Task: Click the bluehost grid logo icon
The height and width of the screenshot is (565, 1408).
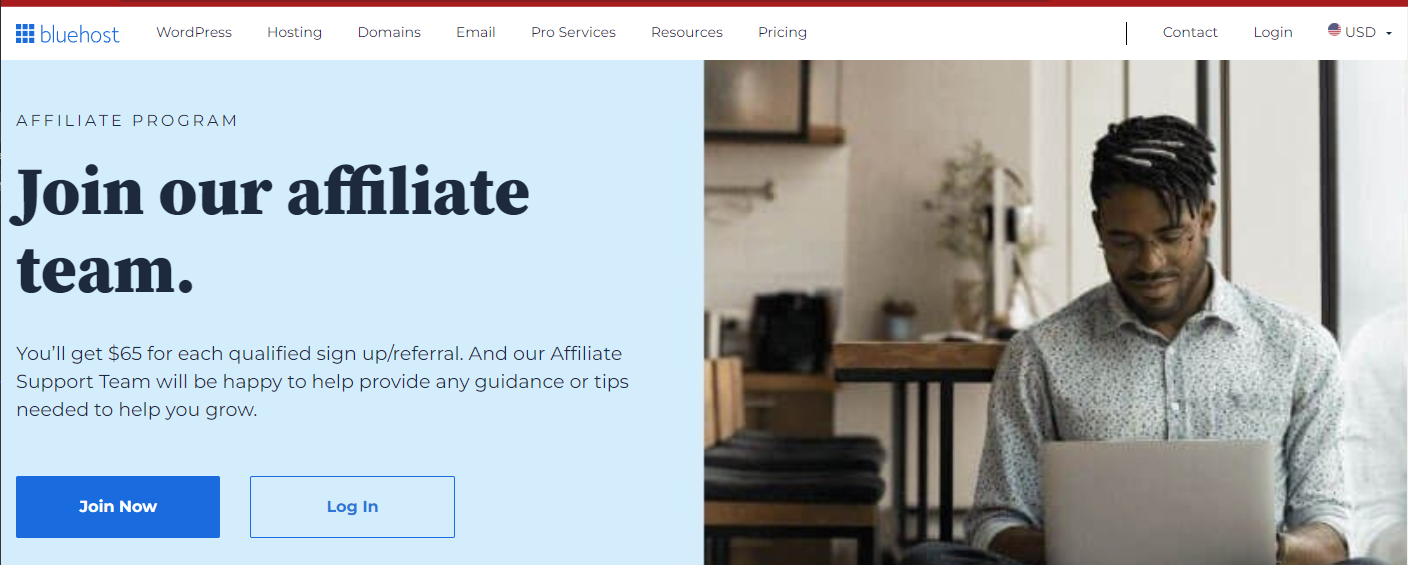Action: (25, 33)
